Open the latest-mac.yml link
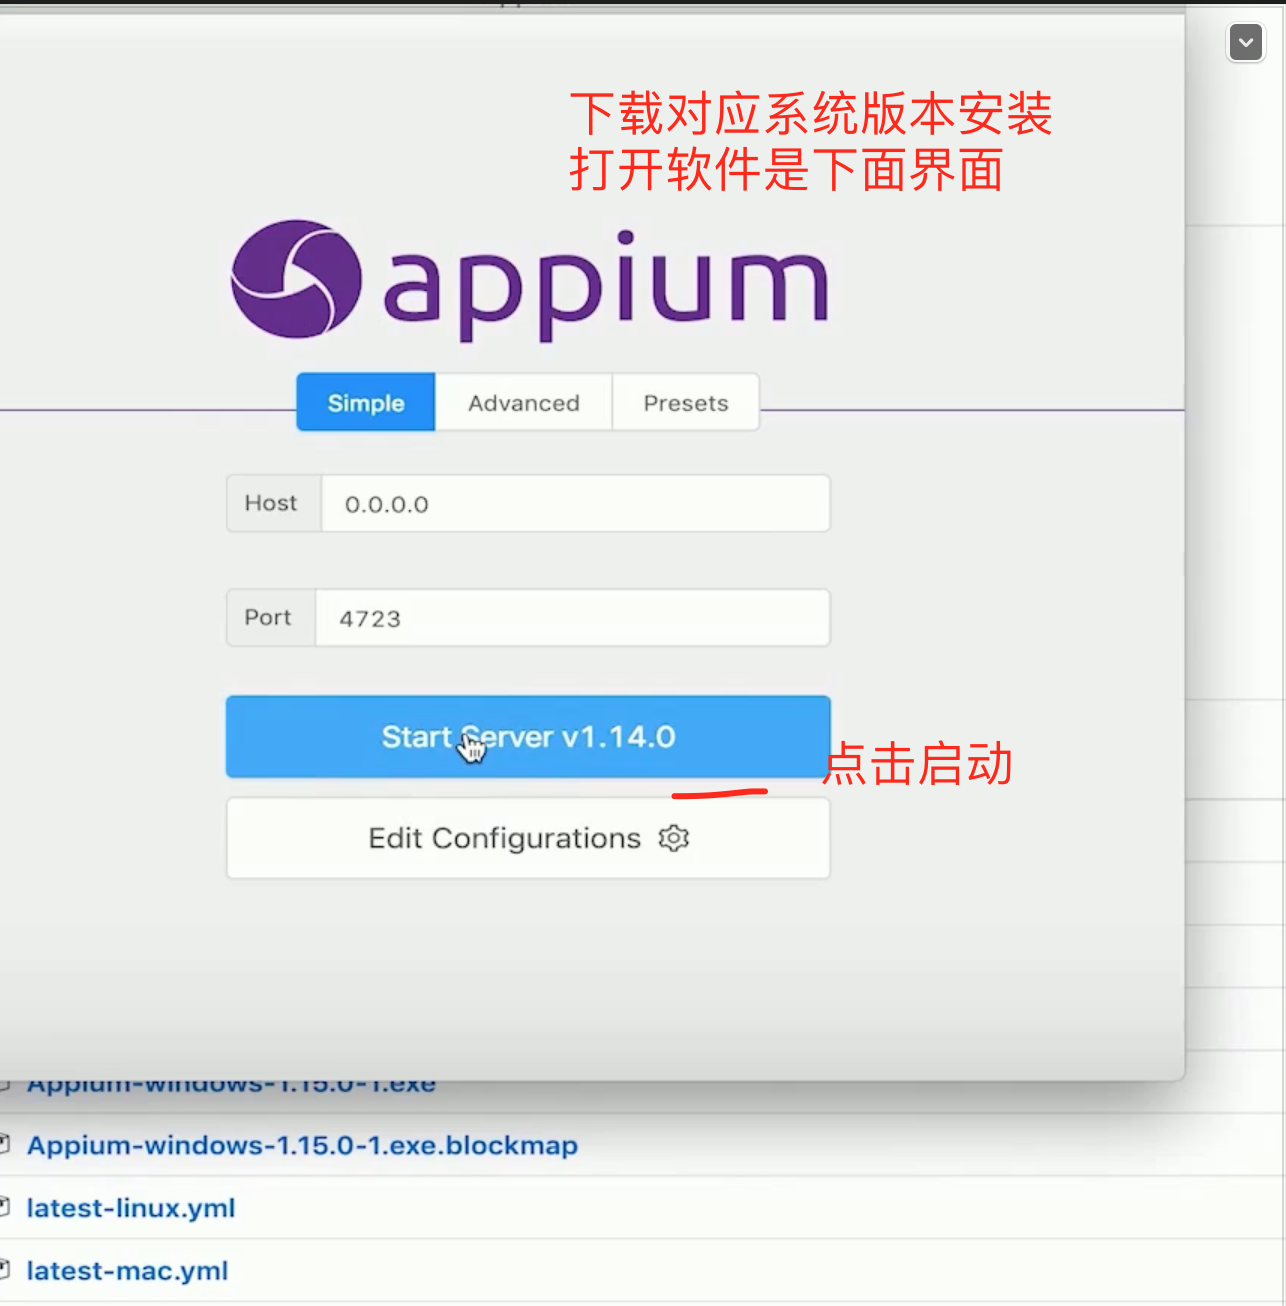The width and height of the screenshot is (1286, 1306). click(x=127, y=1271)
